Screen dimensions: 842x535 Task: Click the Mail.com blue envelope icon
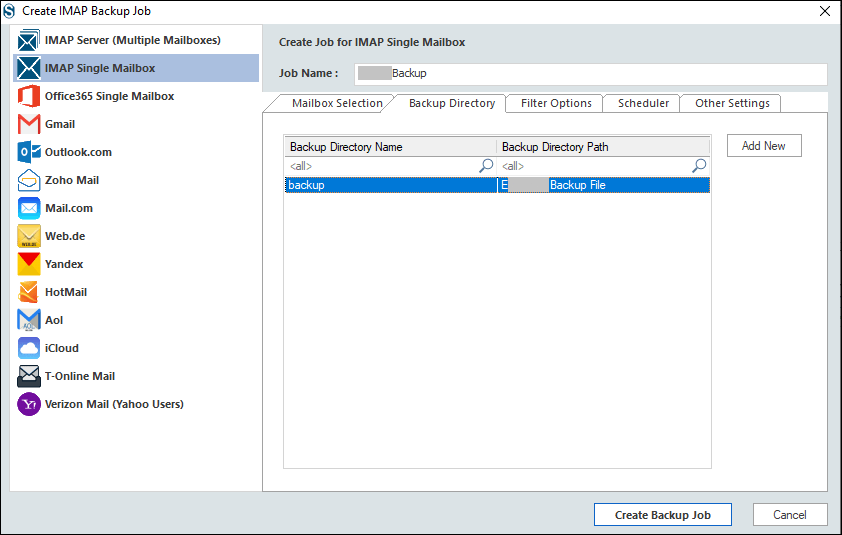click(28, 208)
